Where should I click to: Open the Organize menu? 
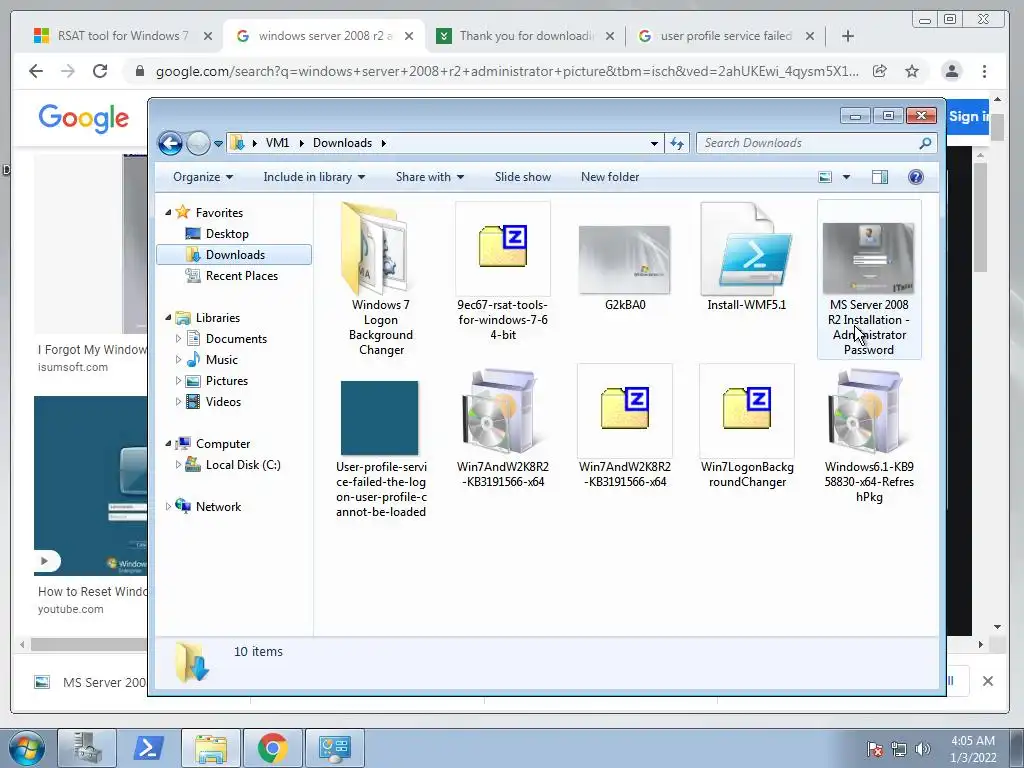(x=202, y=177)
